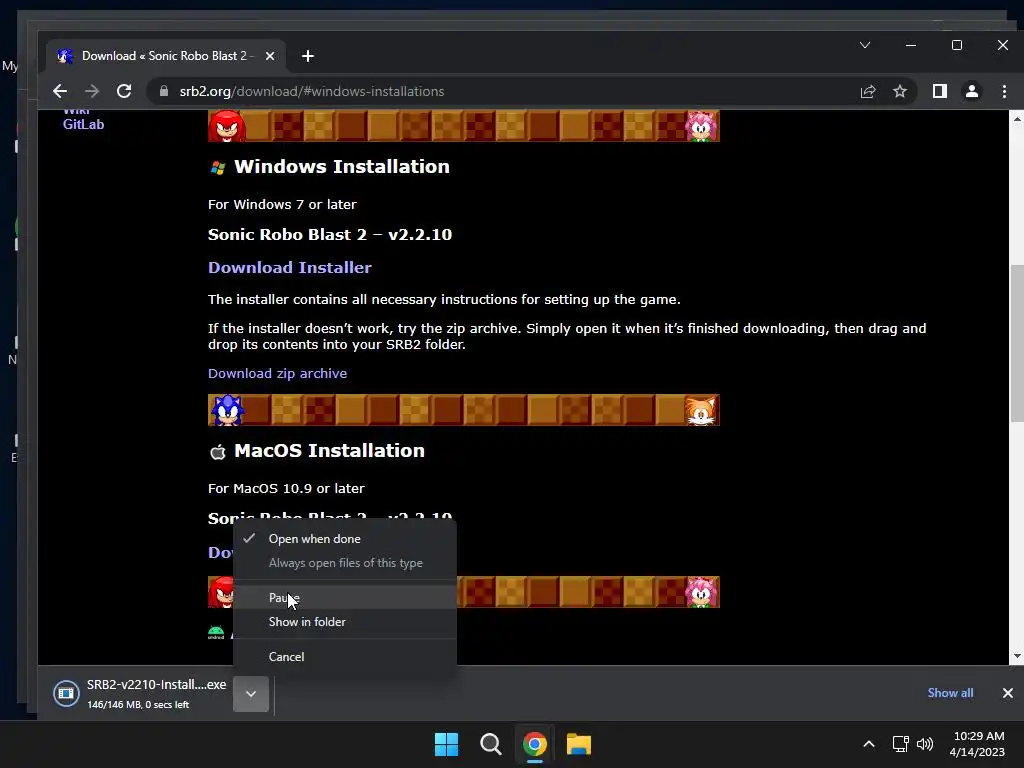Click the Apple logo beside MacOS Installation

pyautogui.click(x=218, y=451)
